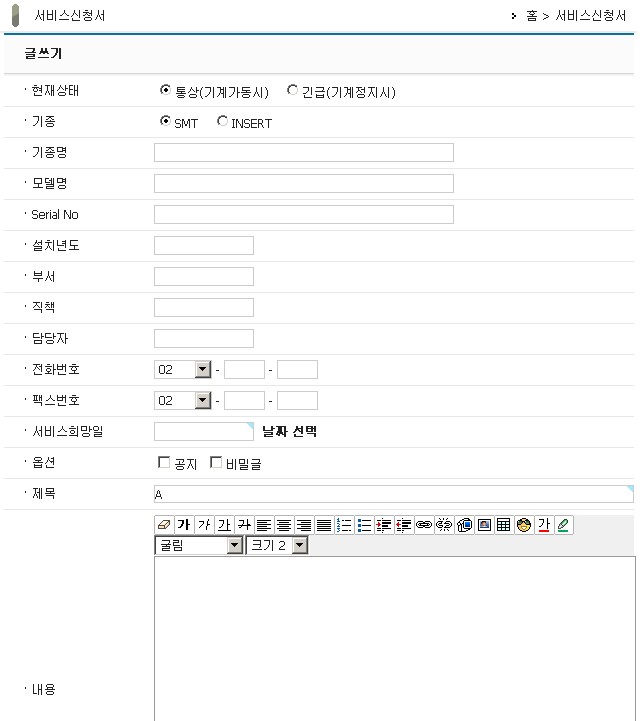Image resolution: width=642 pixels, height=721 pixels.
Task: Focus the 부서 input field
Action: pos(204,277)
